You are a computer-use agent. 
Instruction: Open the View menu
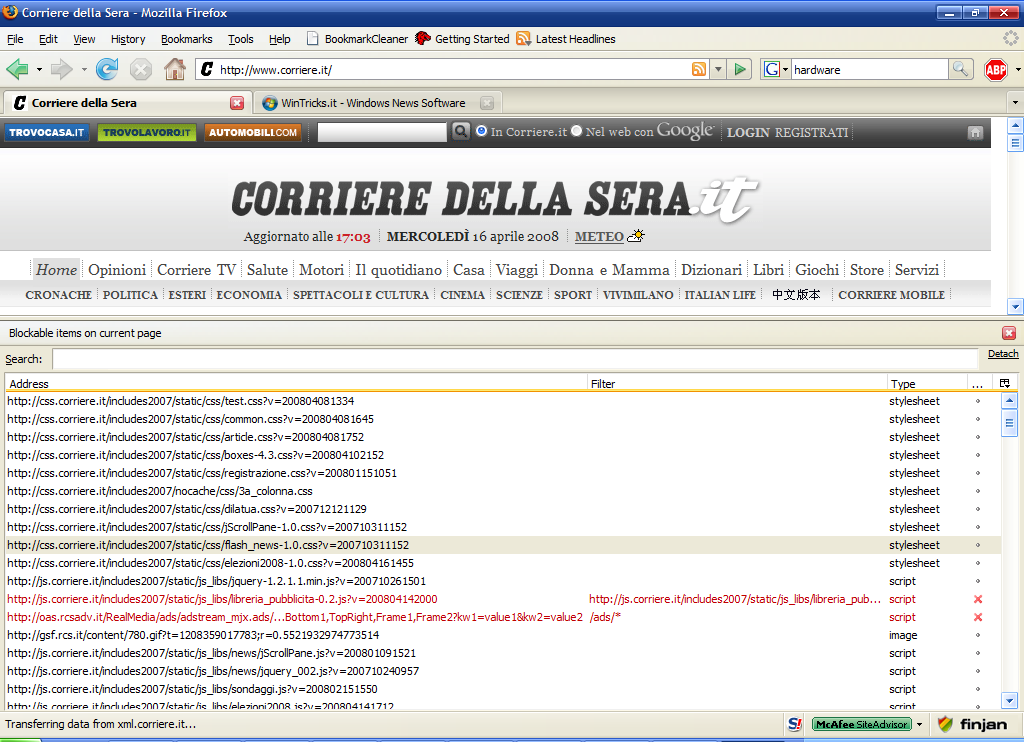[84, 39]
